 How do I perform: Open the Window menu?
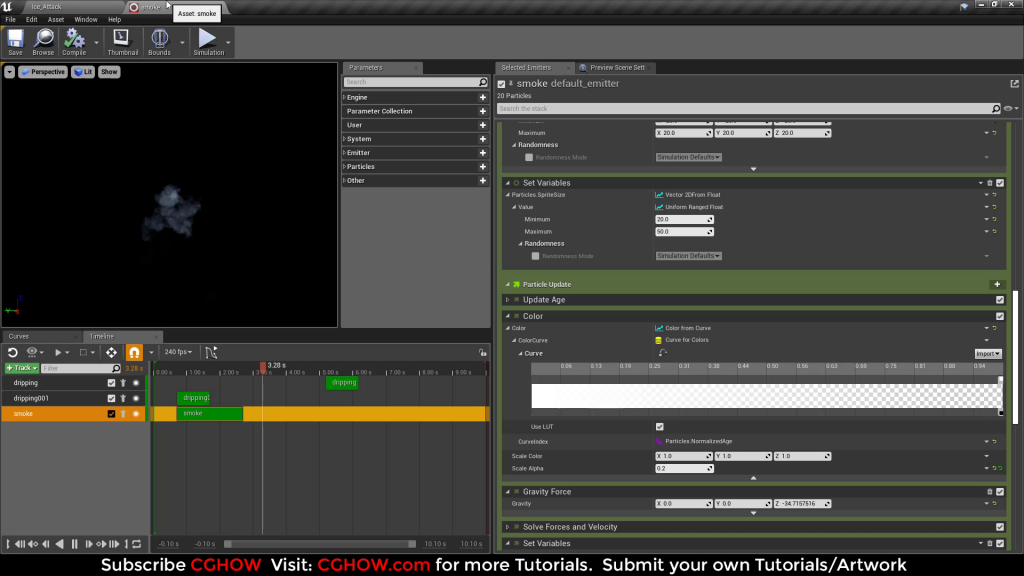pyautogui.click(x=86, y=20)
